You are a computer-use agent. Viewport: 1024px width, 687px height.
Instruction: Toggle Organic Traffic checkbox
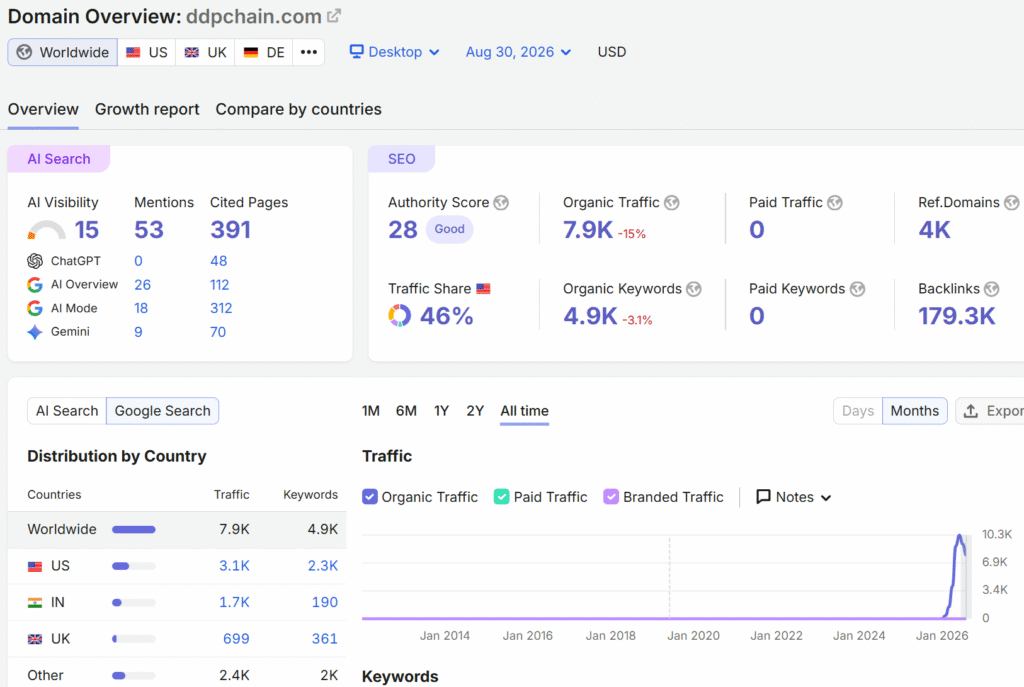370,497
